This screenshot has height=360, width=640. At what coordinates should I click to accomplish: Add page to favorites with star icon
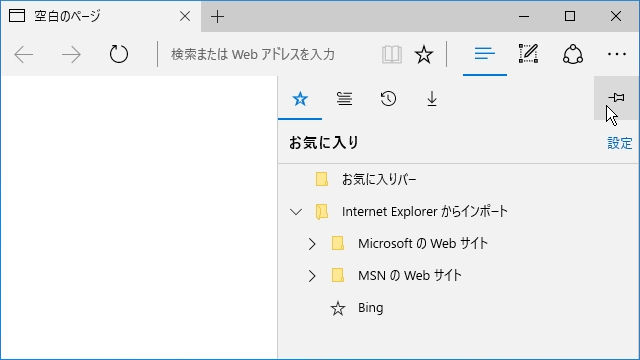tap(424, 54)
